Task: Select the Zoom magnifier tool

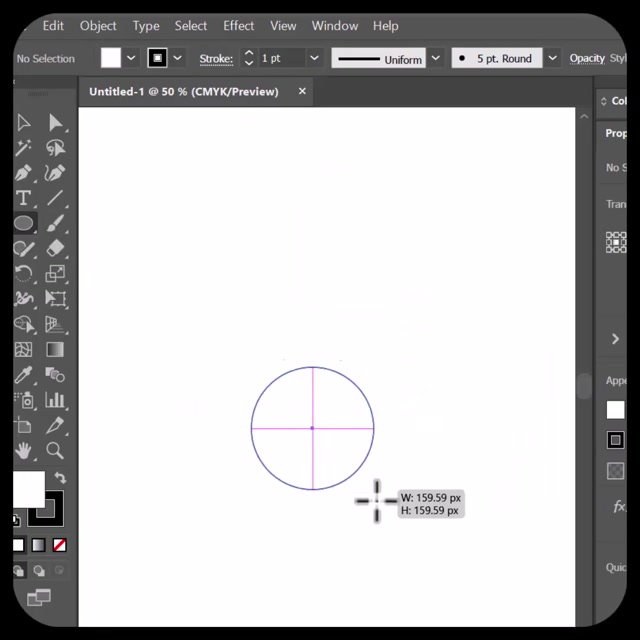Action: 55,451
